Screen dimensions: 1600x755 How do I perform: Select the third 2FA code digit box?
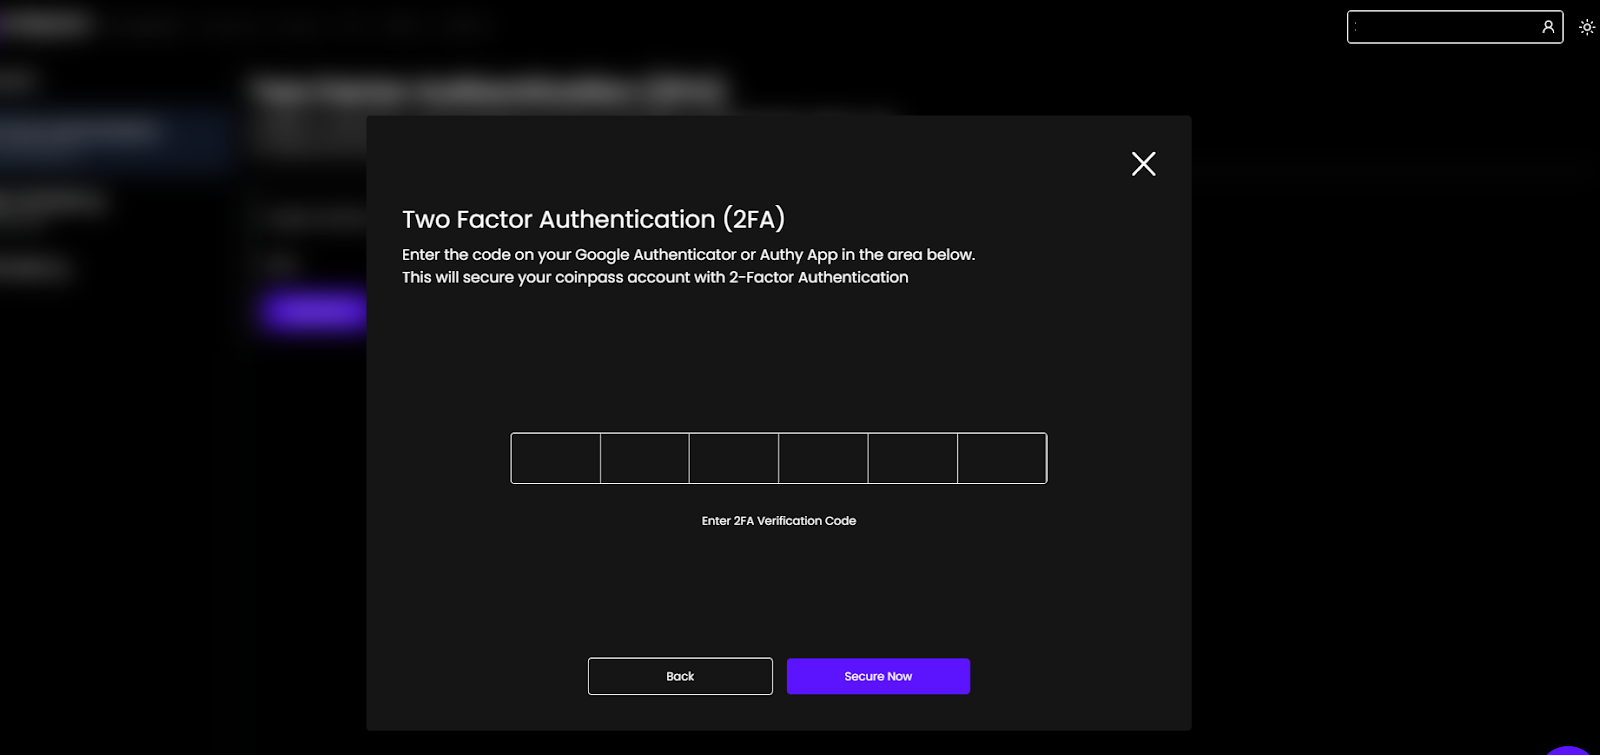coord(734,458)
